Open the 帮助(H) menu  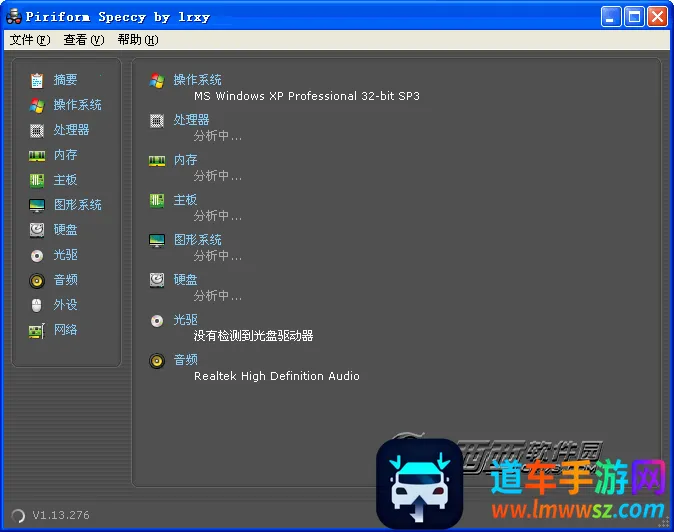[x=137, y=40]
